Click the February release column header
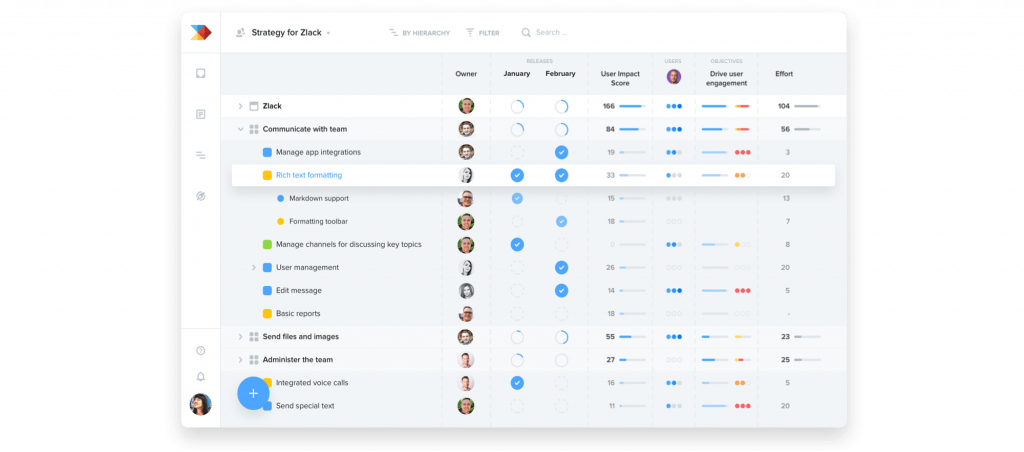1024x452 pixels. coord(560,74)
